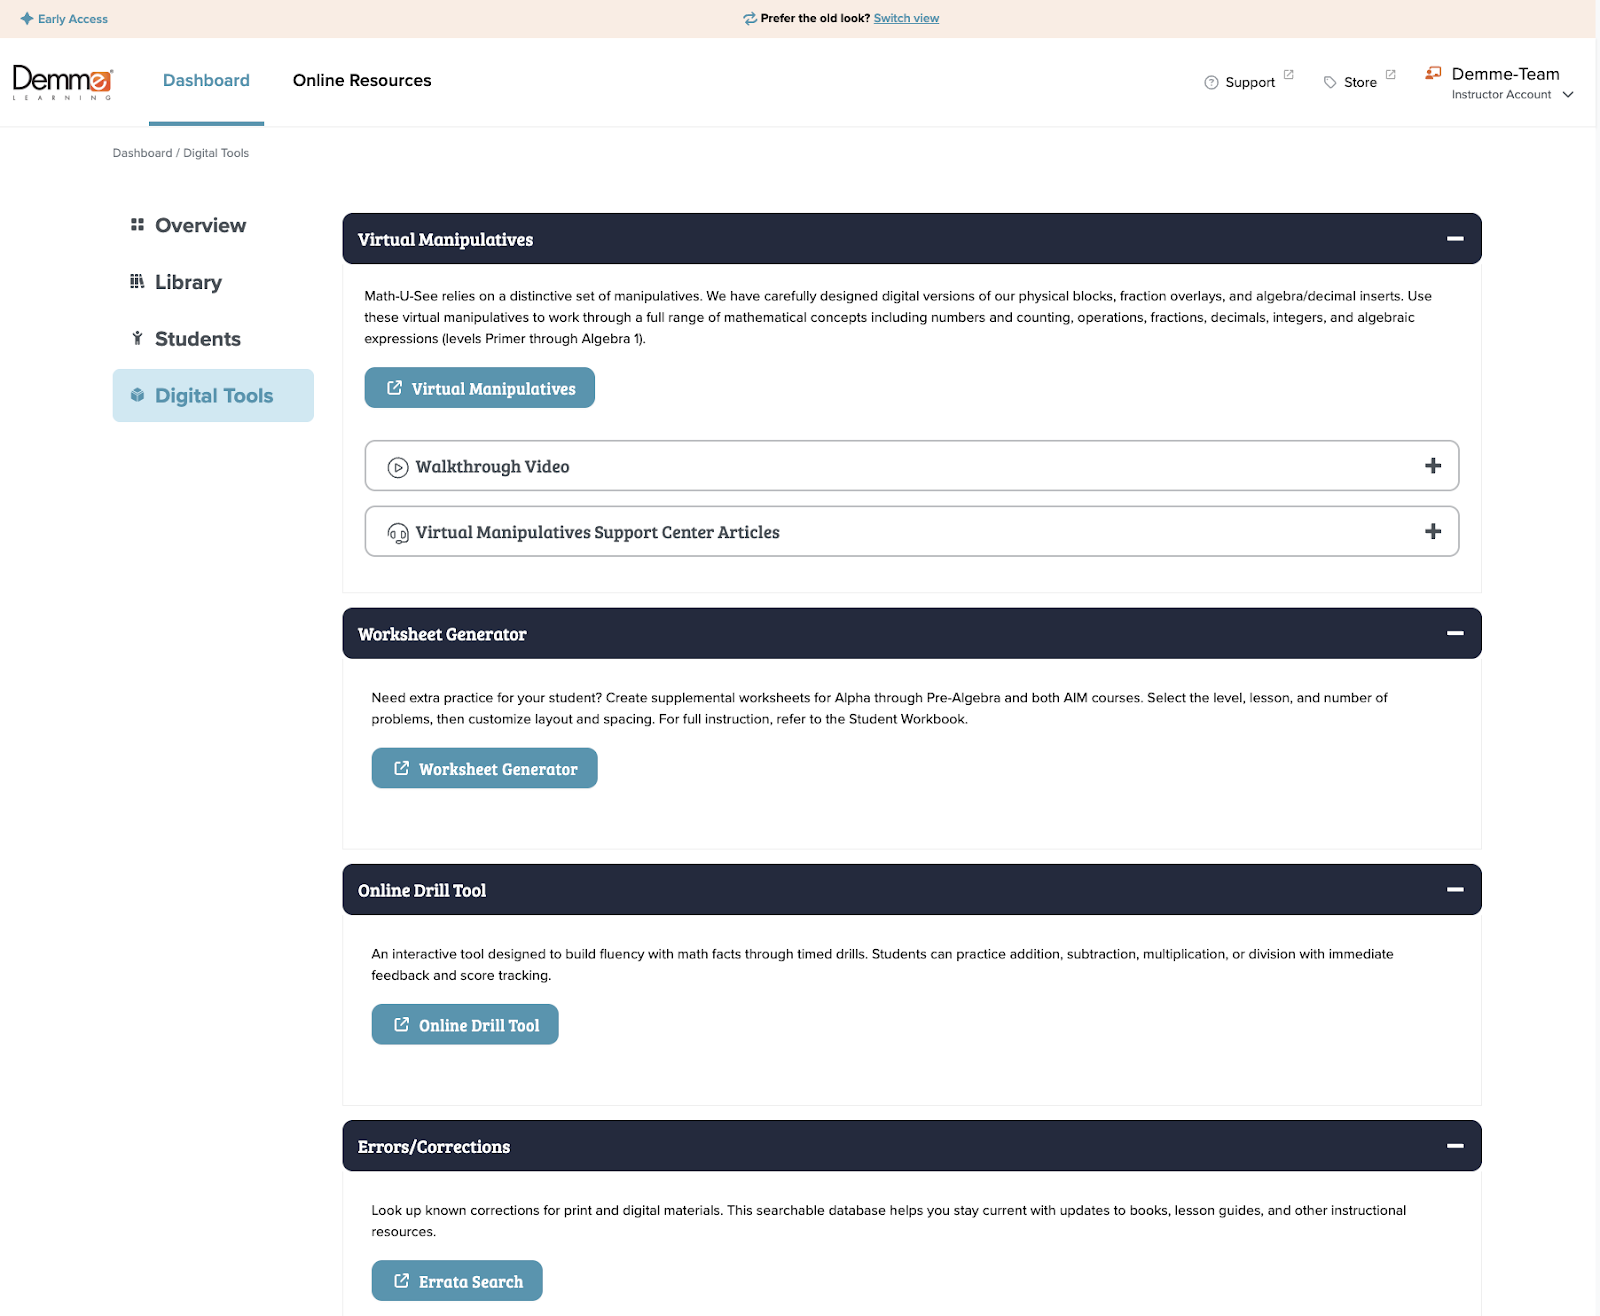Collapse the Errors/Corrections section
1600x1316 pixels.
coord(1455,1146)
